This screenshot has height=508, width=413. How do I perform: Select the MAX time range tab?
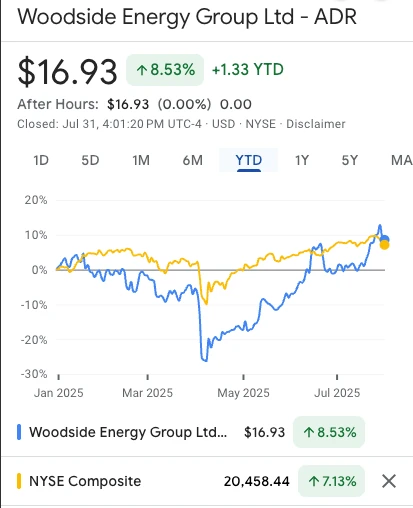pyautogui.click(x=402, y=160)
